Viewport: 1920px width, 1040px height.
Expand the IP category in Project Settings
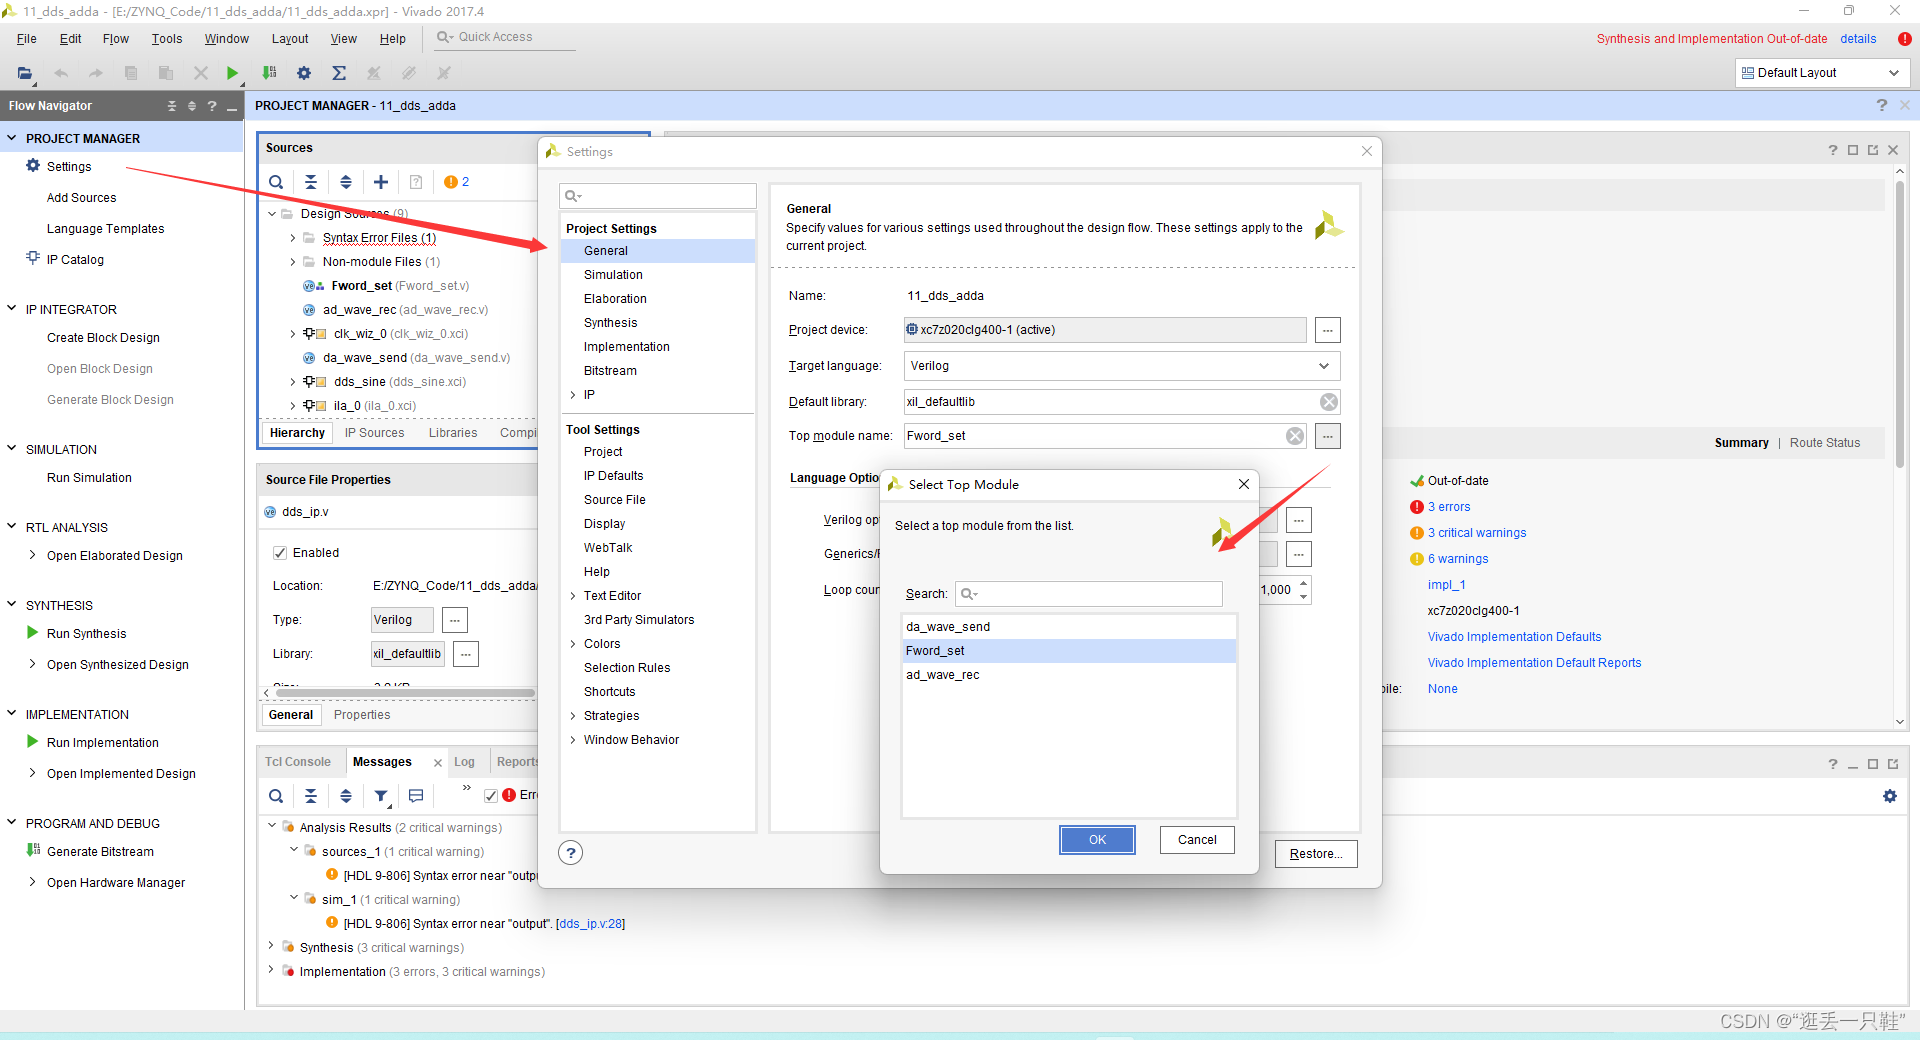pyautogui.click(x=573, y=395)
